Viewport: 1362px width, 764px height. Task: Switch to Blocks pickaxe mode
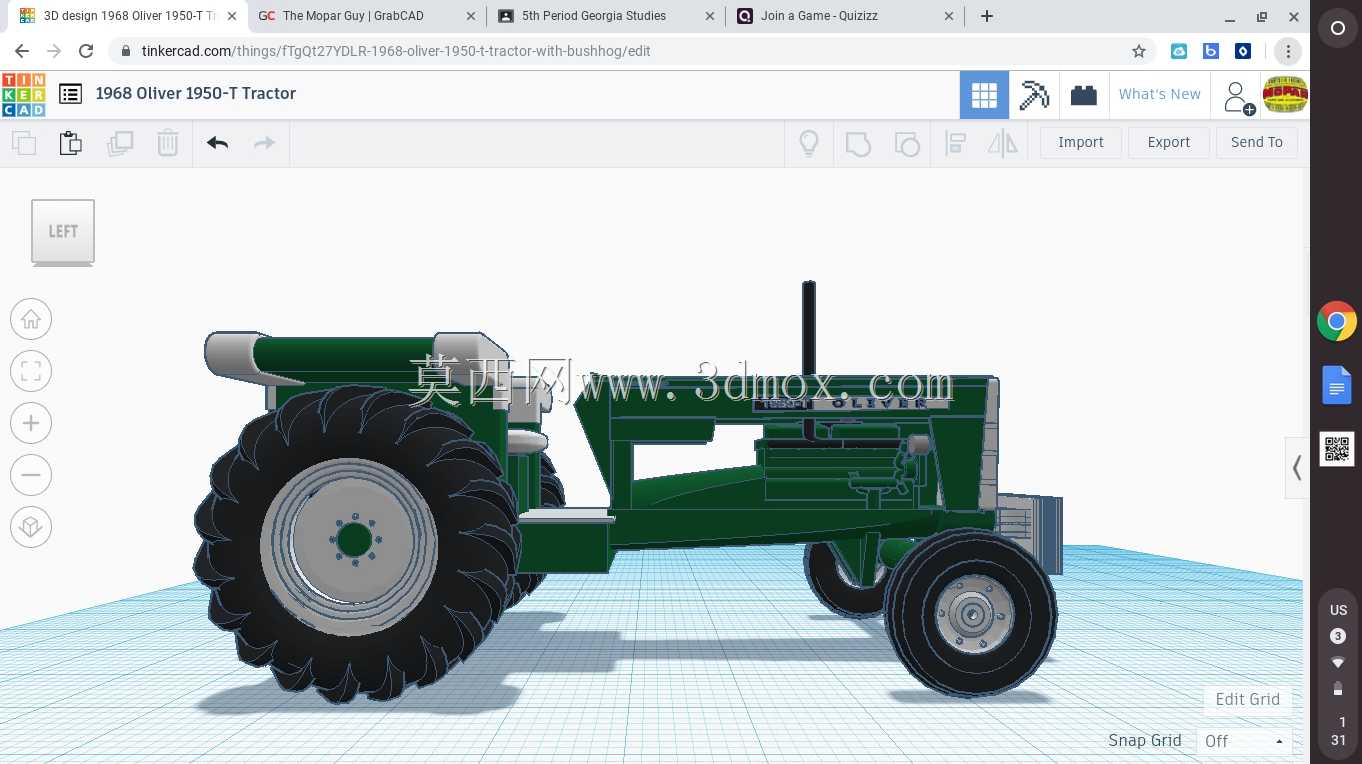tap(1034, 95)
